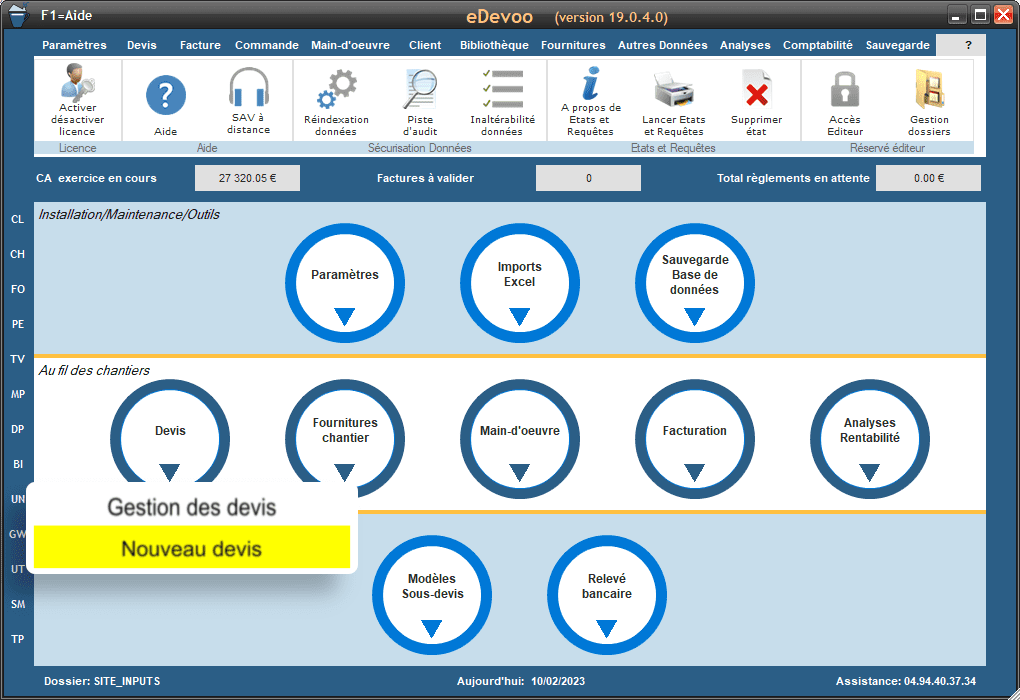Open the Sauvegarde menu
1020x700 pixels.
point(898,45)
